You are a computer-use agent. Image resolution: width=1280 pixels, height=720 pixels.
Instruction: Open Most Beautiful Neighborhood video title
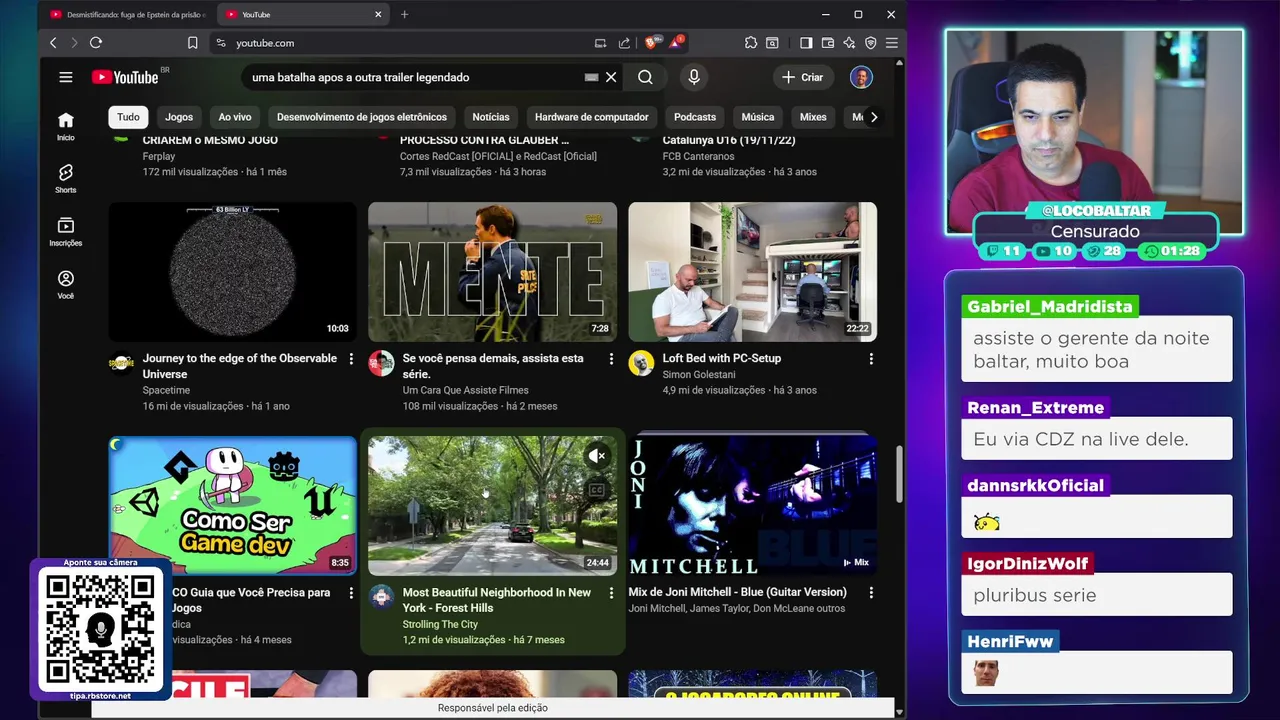497,600
